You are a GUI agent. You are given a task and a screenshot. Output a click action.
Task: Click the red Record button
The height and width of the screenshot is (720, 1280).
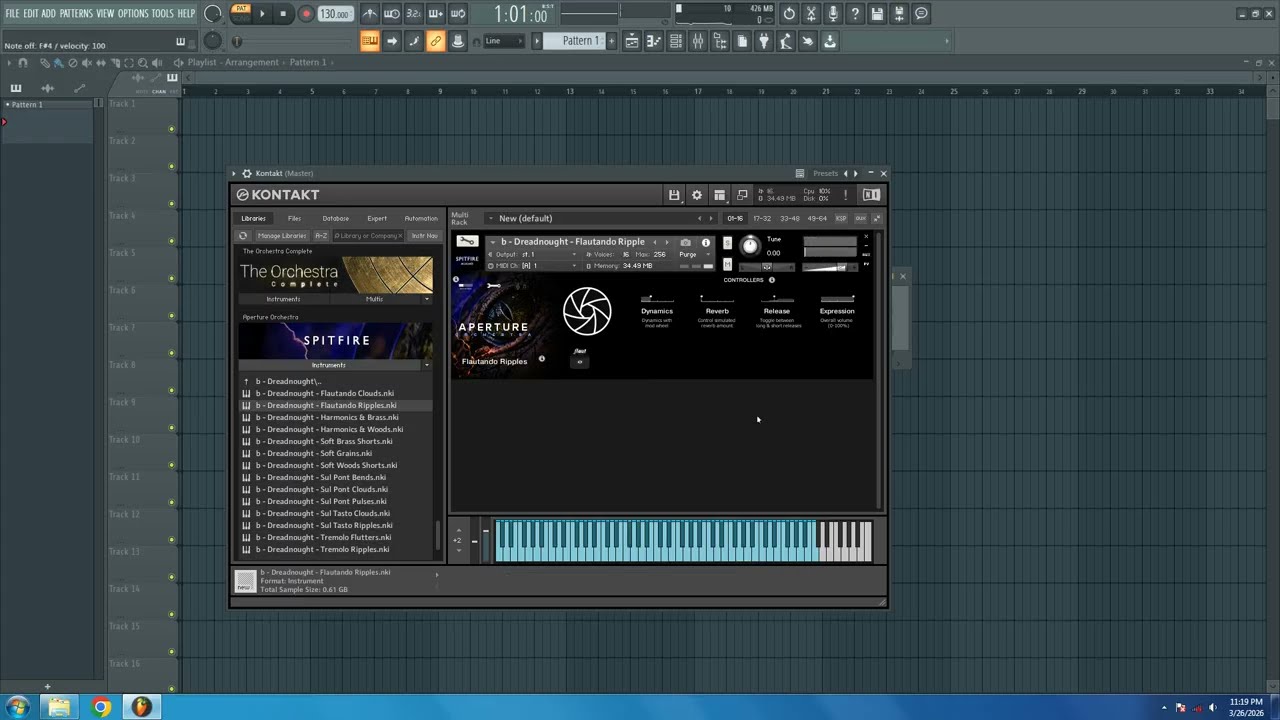306,14
